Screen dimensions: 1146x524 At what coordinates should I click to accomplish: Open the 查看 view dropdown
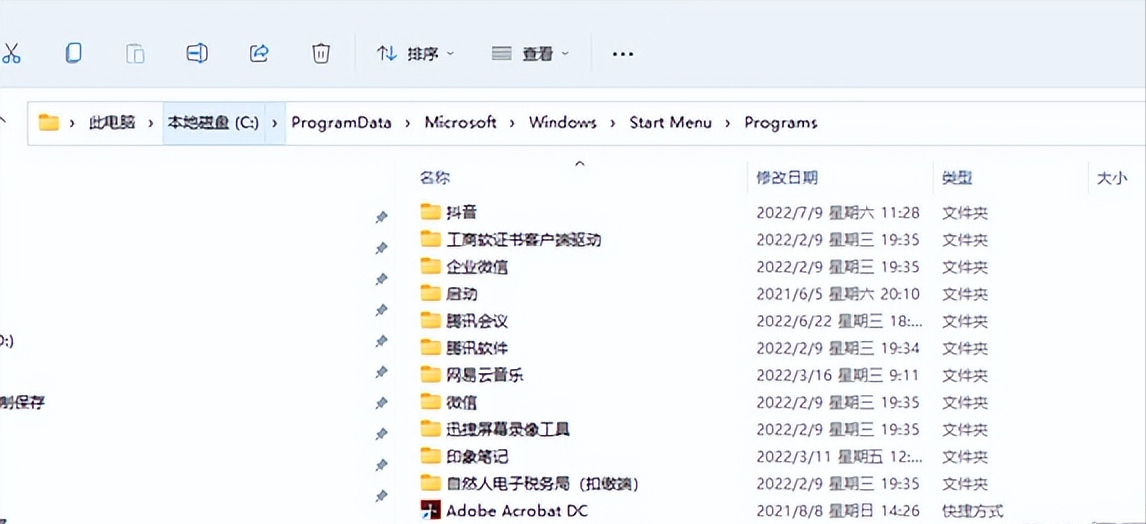(x=531, y=53)
